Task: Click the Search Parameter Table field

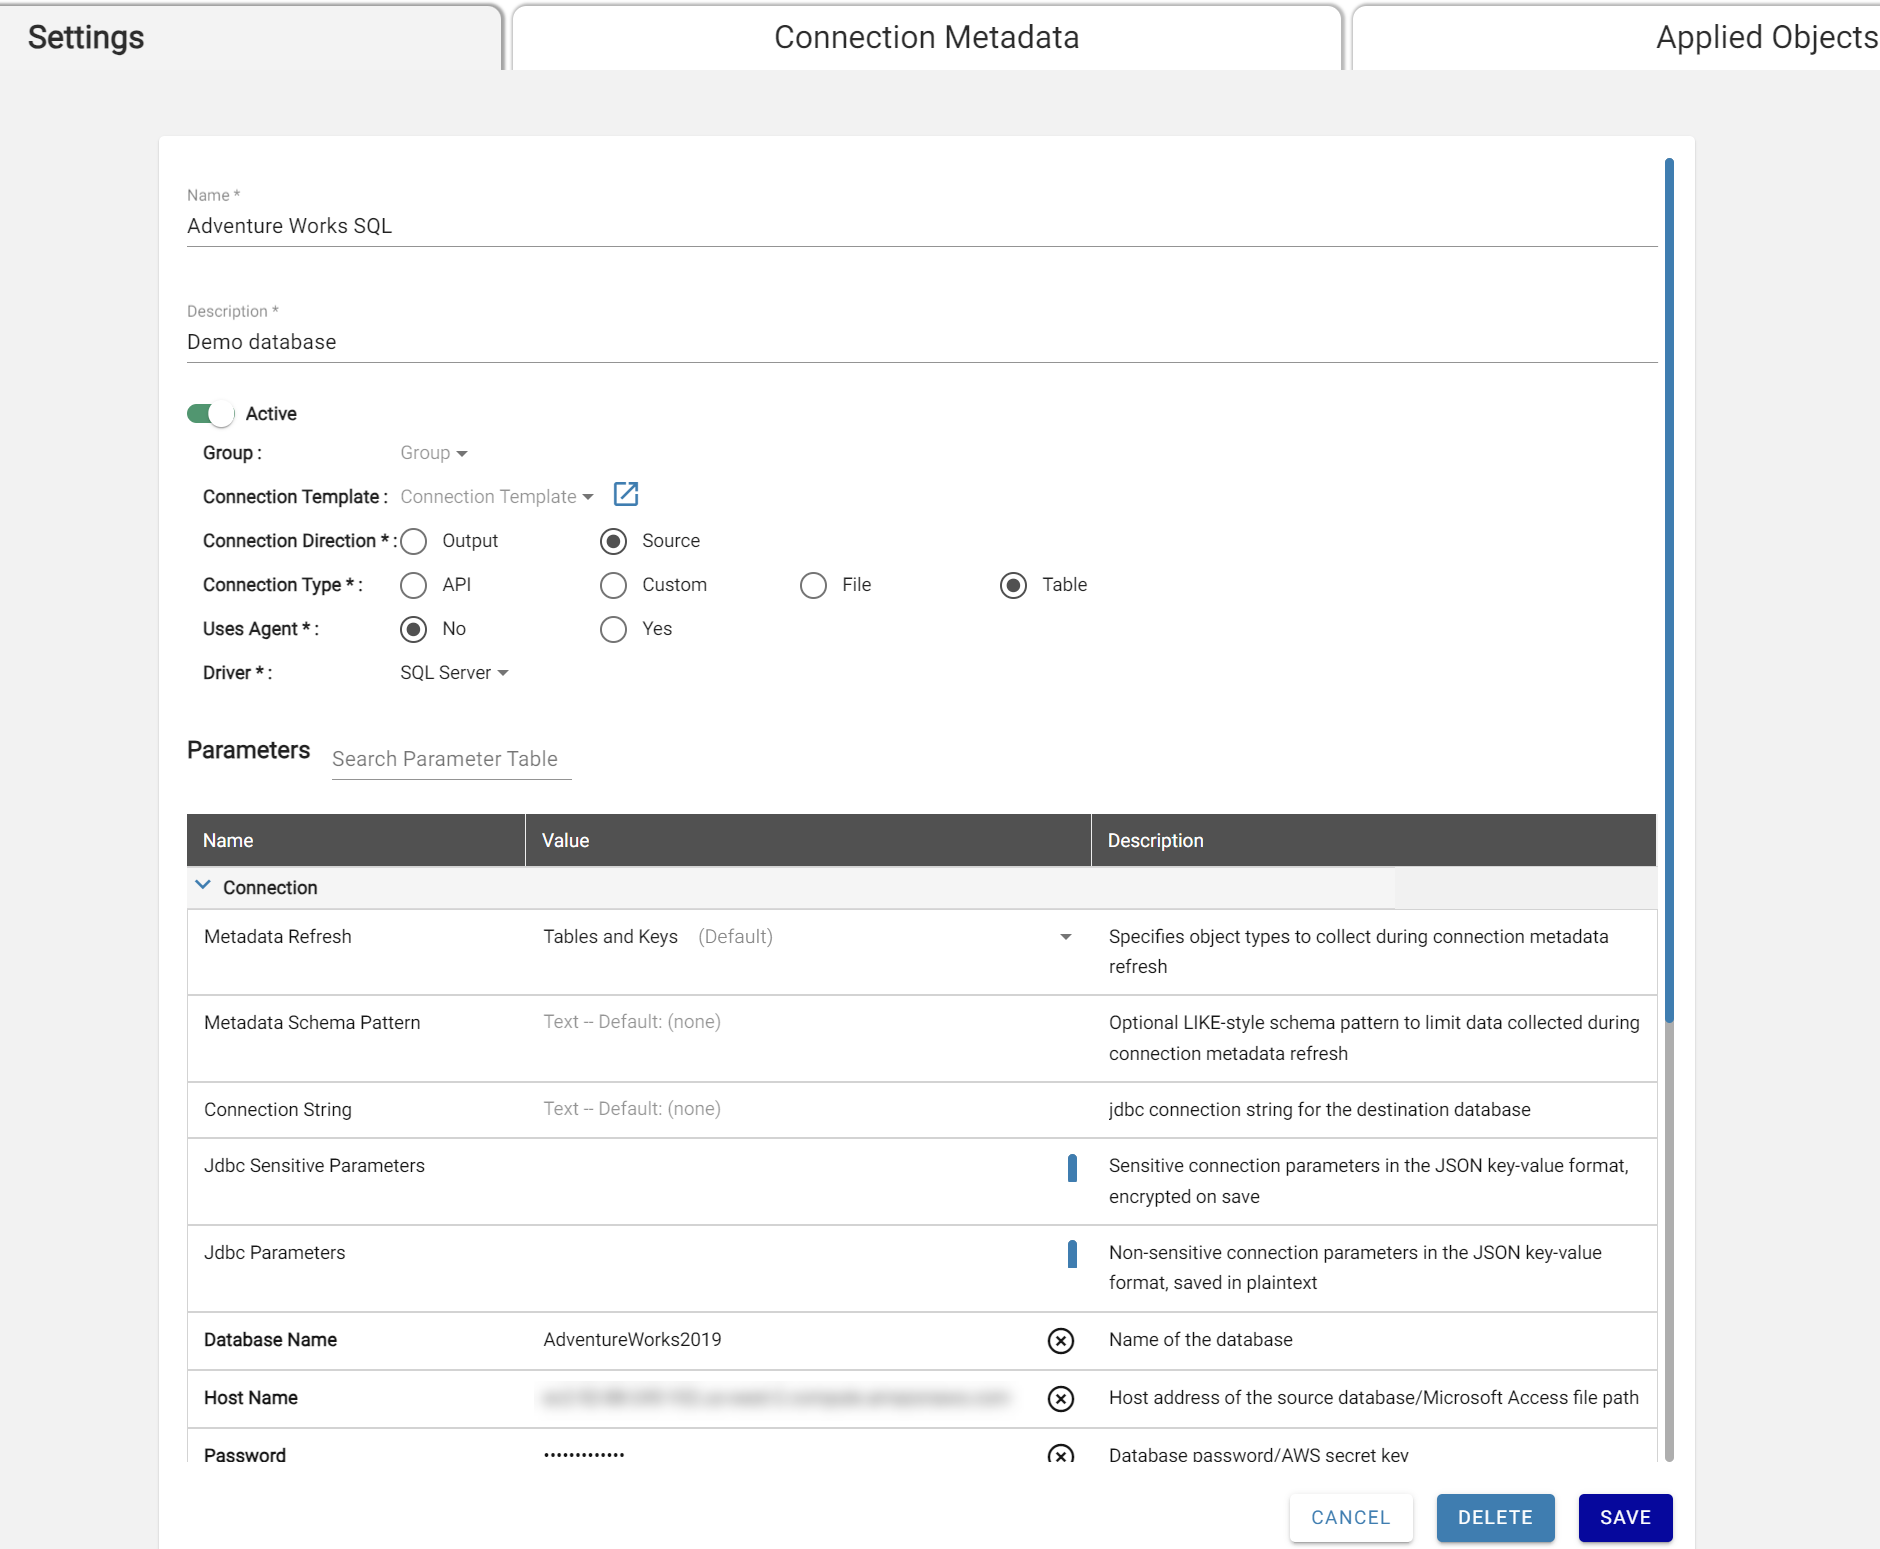Action: click(451, 759)
